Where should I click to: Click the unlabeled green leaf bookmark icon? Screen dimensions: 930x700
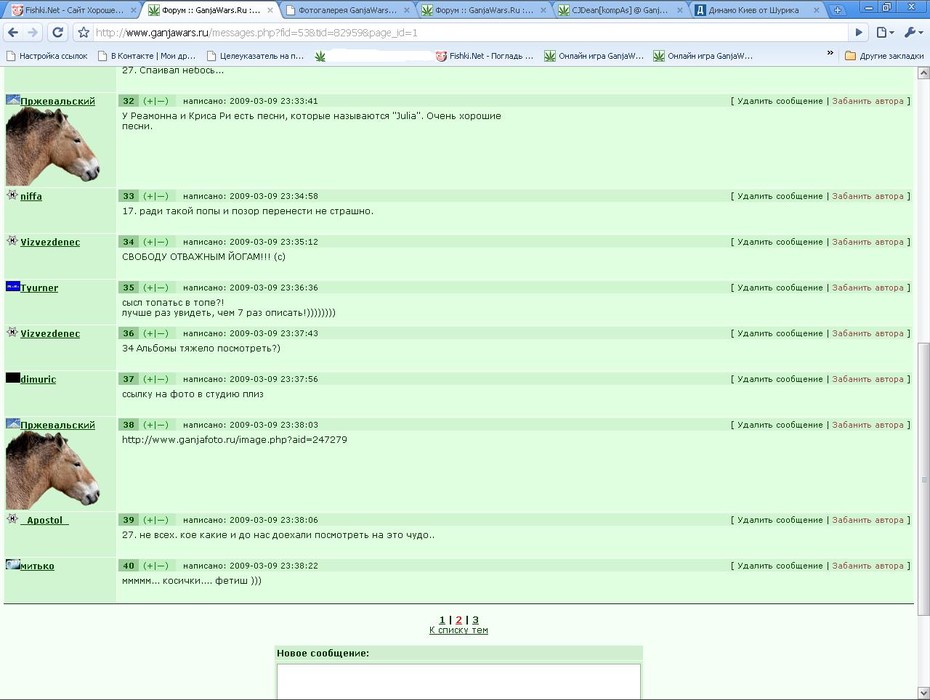[x=320, y=56]
